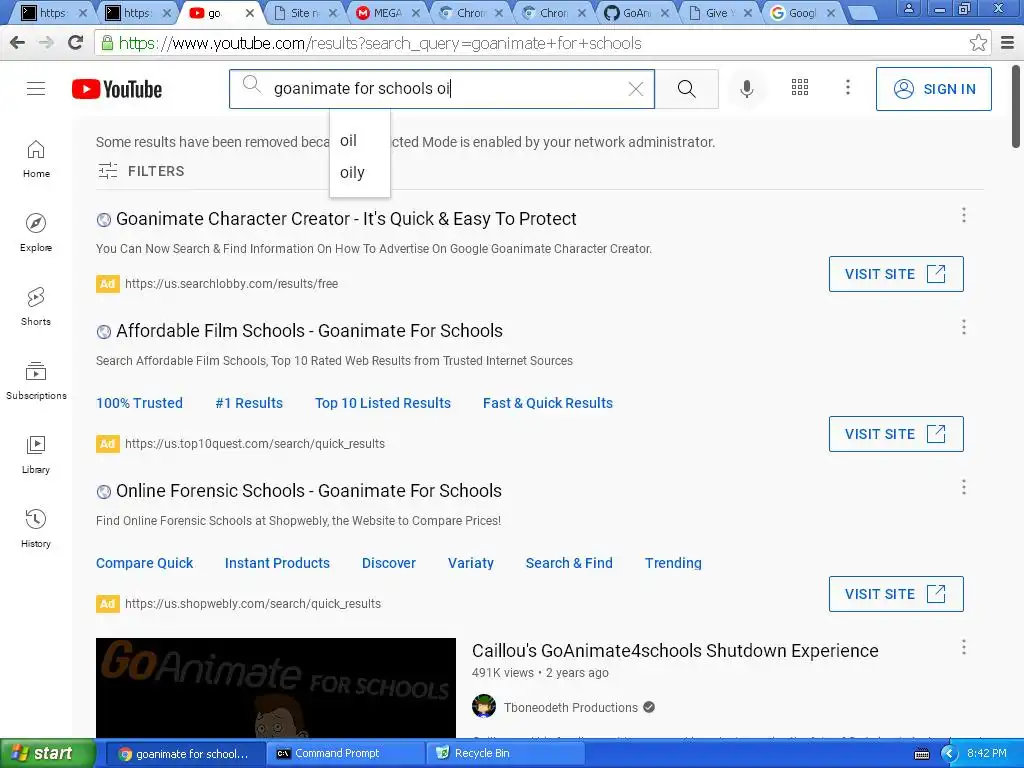Open the Chrome user profile icon

click(908, 8)
